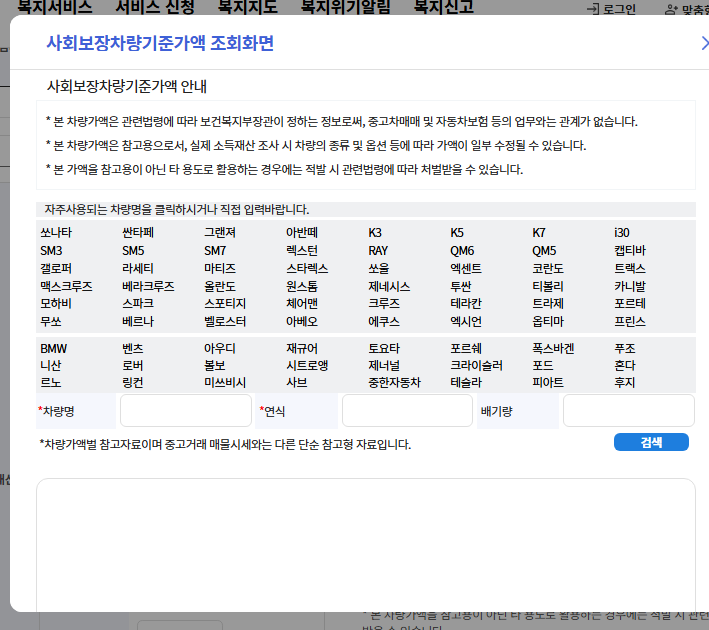Choose 카니발 vehicle name
The image size is (709, 630).
click(630, 286)
